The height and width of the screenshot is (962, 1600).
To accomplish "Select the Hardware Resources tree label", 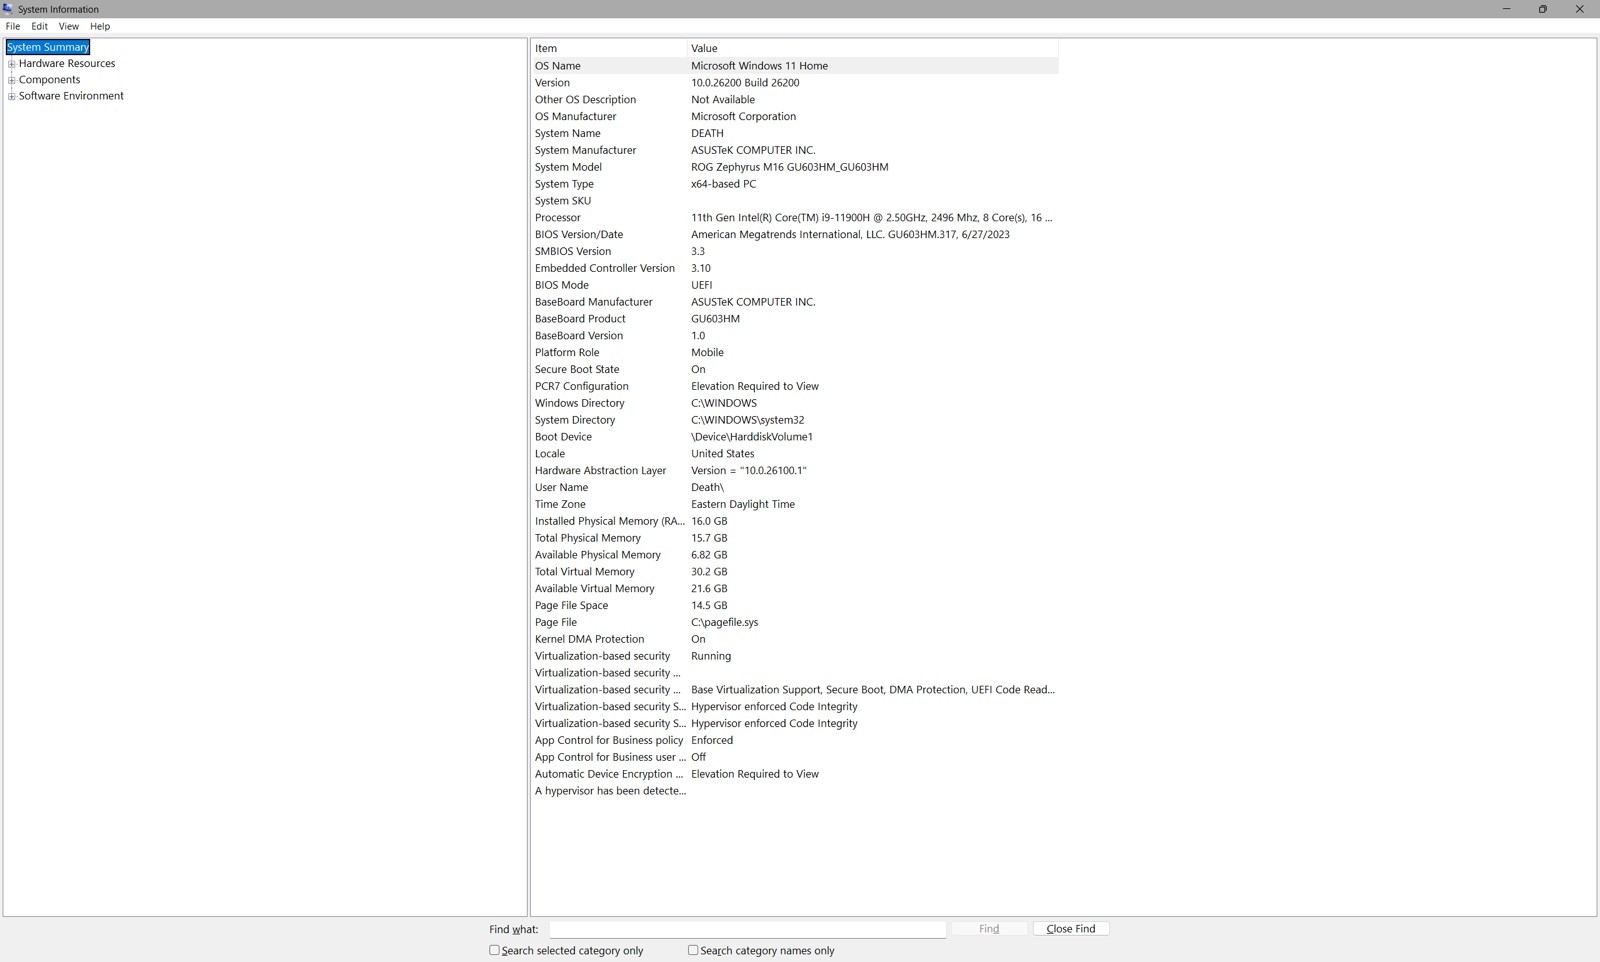I will [x=67, y=63].
